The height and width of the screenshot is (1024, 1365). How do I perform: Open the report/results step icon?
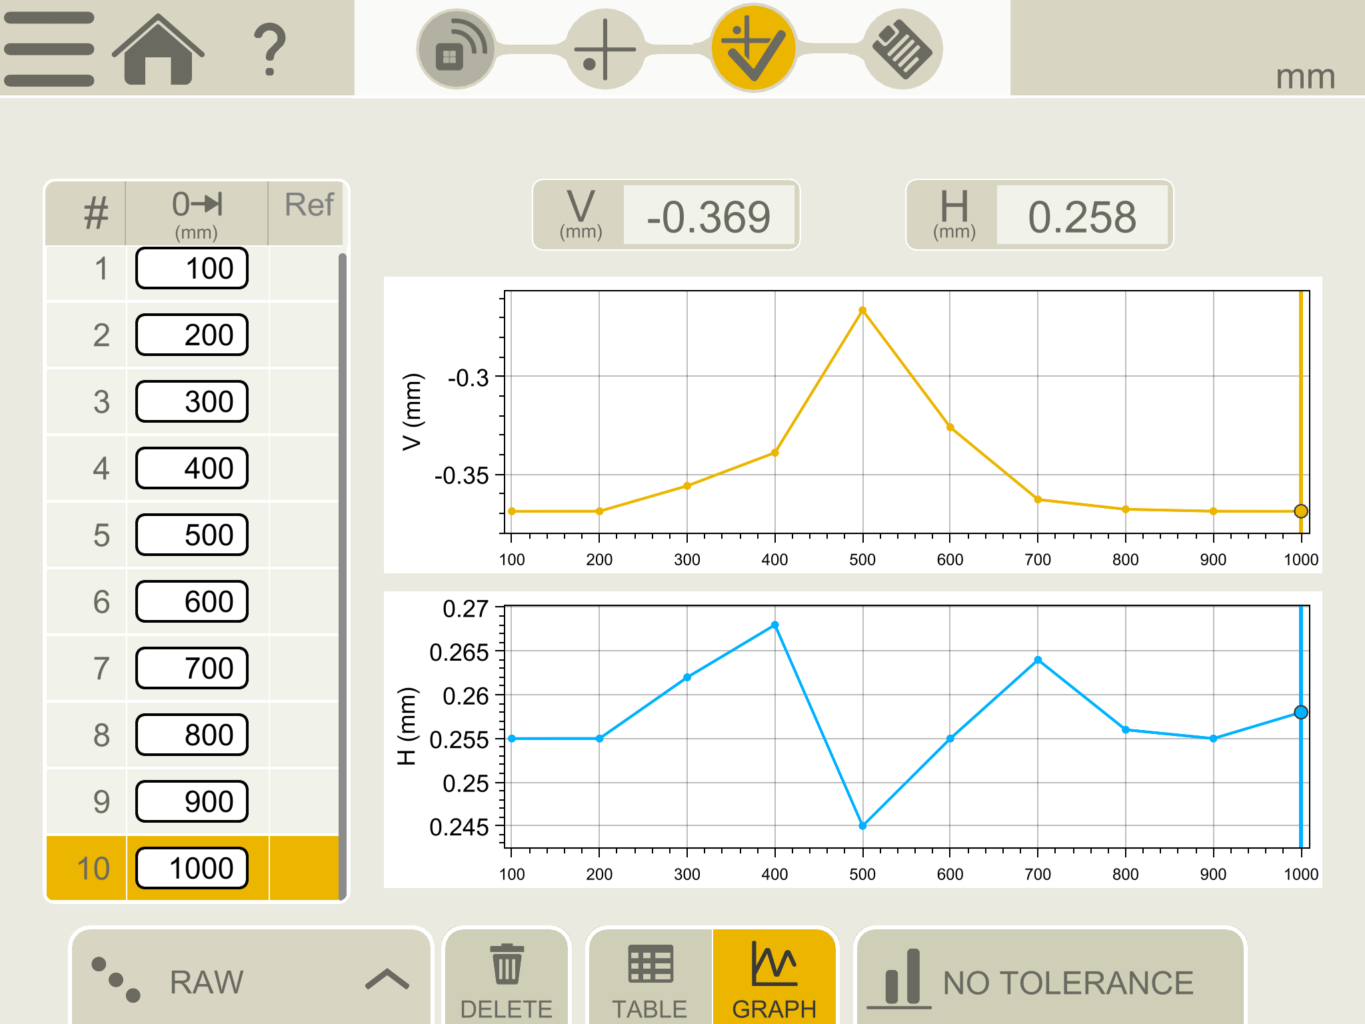click(x=900, y=47)
